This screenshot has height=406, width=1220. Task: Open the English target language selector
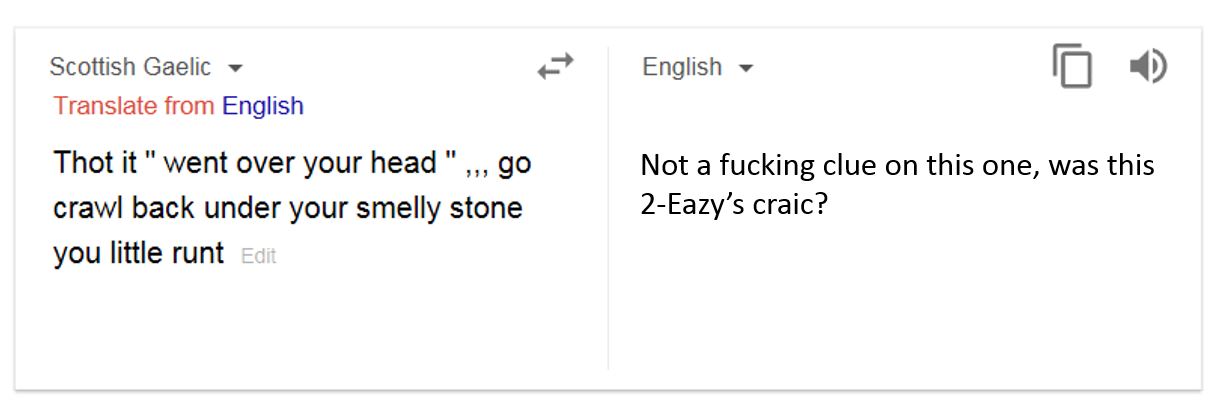point(682,67)
